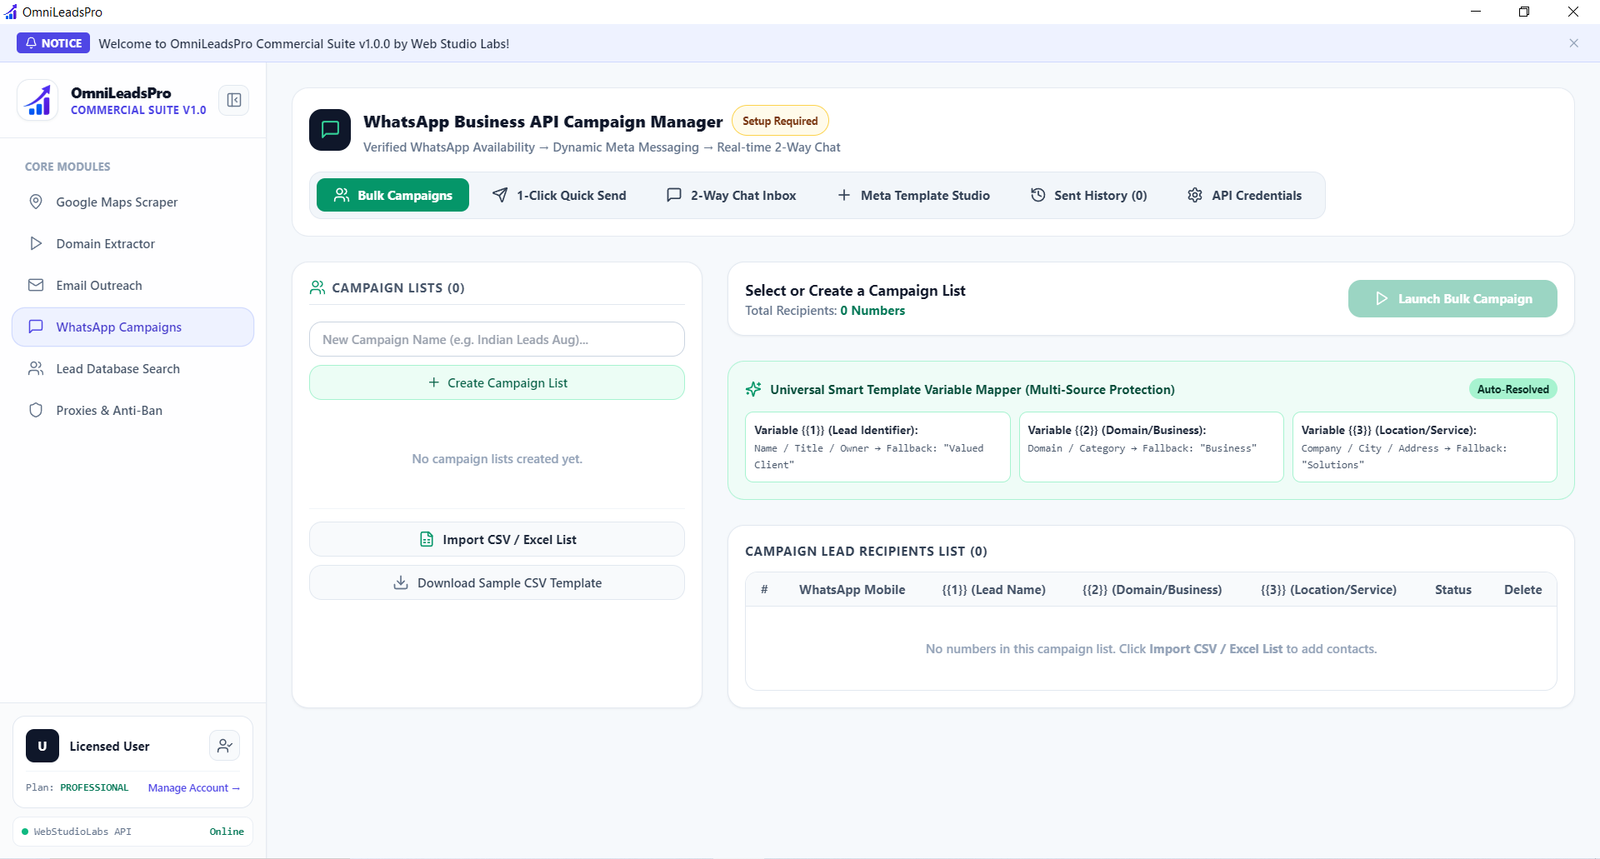1600x859 pixels.
Task: Click the {{2}} (Domain/Business) column header
Action: (x=1152, y=590)
